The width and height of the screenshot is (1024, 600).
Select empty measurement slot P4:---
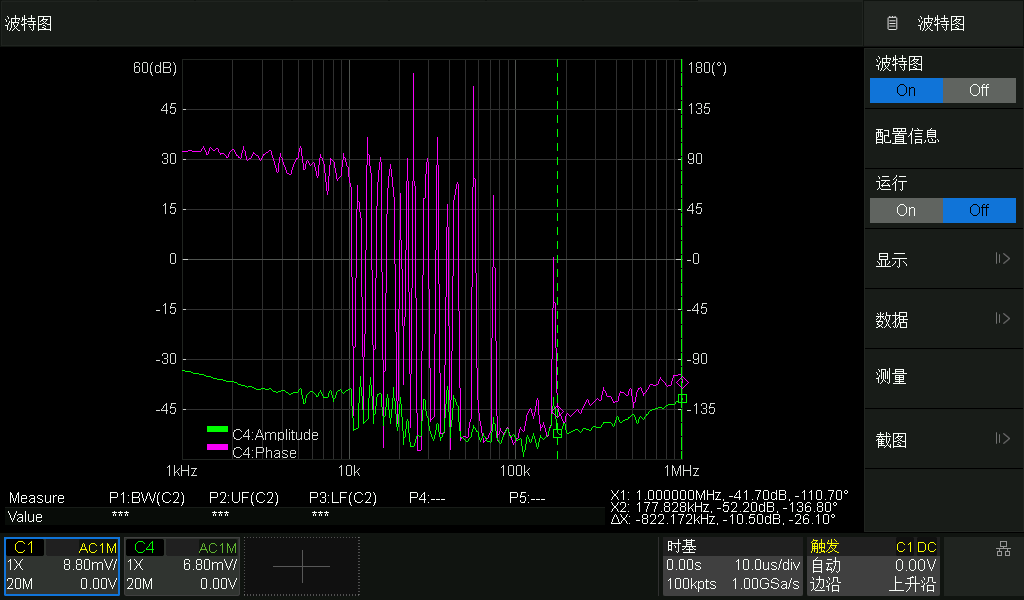(x=427, y=498)
